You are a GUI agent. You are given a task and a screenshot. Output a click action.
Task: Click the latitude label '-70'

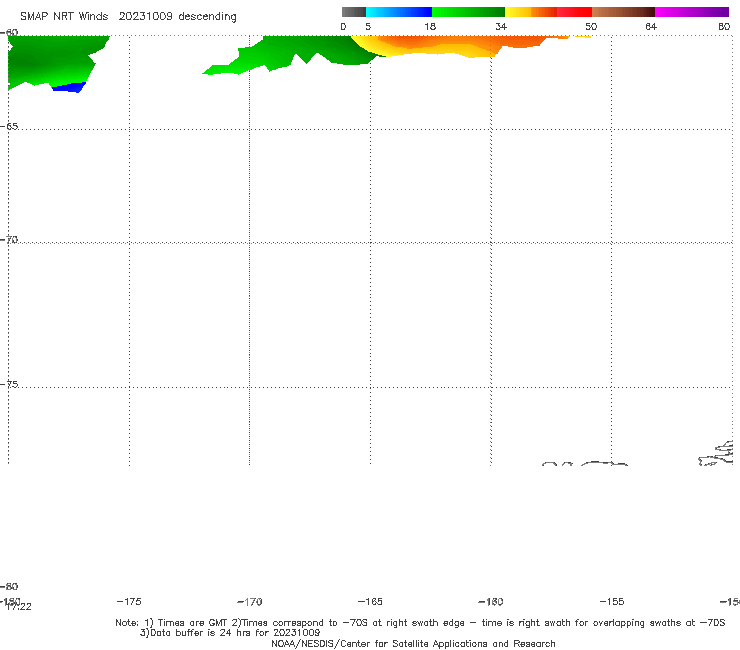9,239
